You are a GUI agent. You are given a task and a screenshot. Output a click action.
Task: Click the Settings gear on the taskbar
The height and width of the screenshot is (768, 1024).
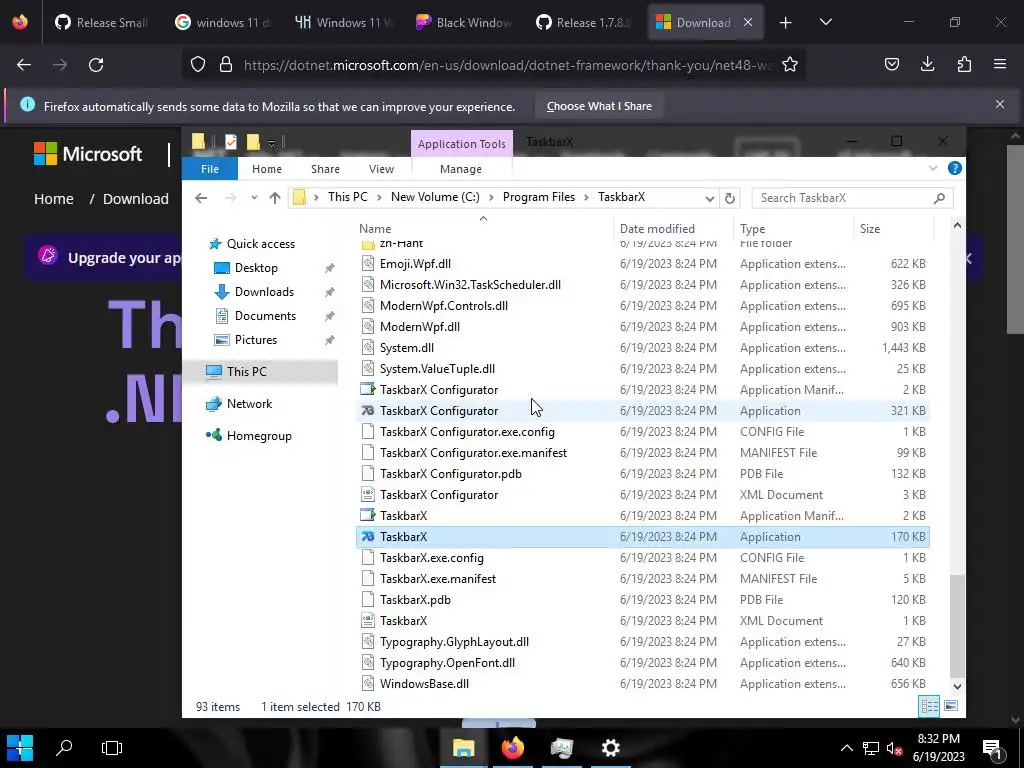coord(611,748)
